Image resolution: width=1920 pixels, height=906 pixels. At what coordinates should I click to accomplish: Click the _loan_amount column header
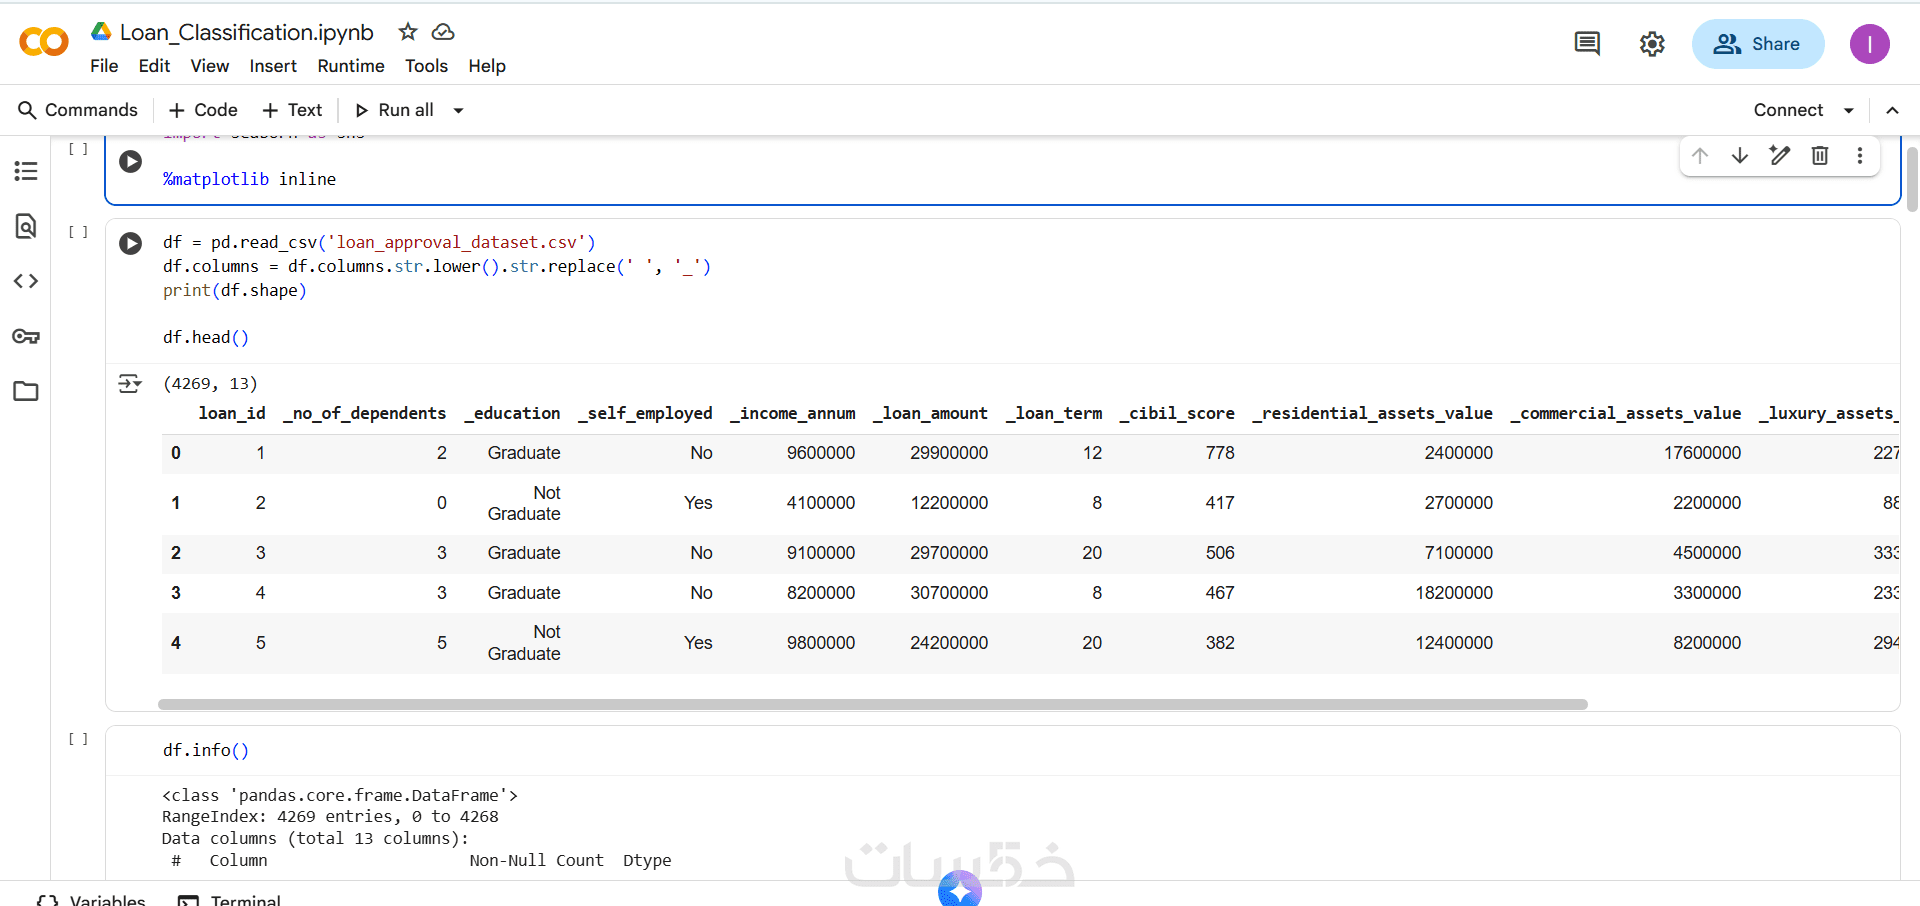coord(930,413)
